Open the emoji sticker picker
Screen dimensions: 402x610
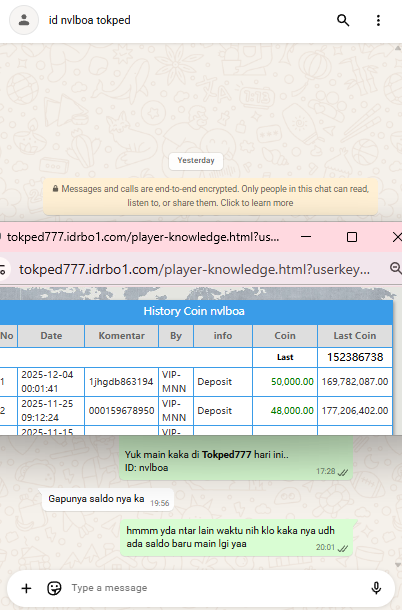coord(54,588)
